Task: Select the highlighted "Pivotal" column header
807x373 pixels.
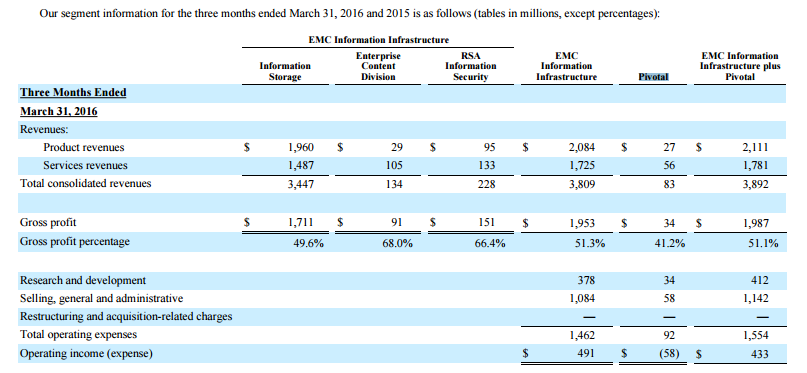Action: (x=653, y=77)
